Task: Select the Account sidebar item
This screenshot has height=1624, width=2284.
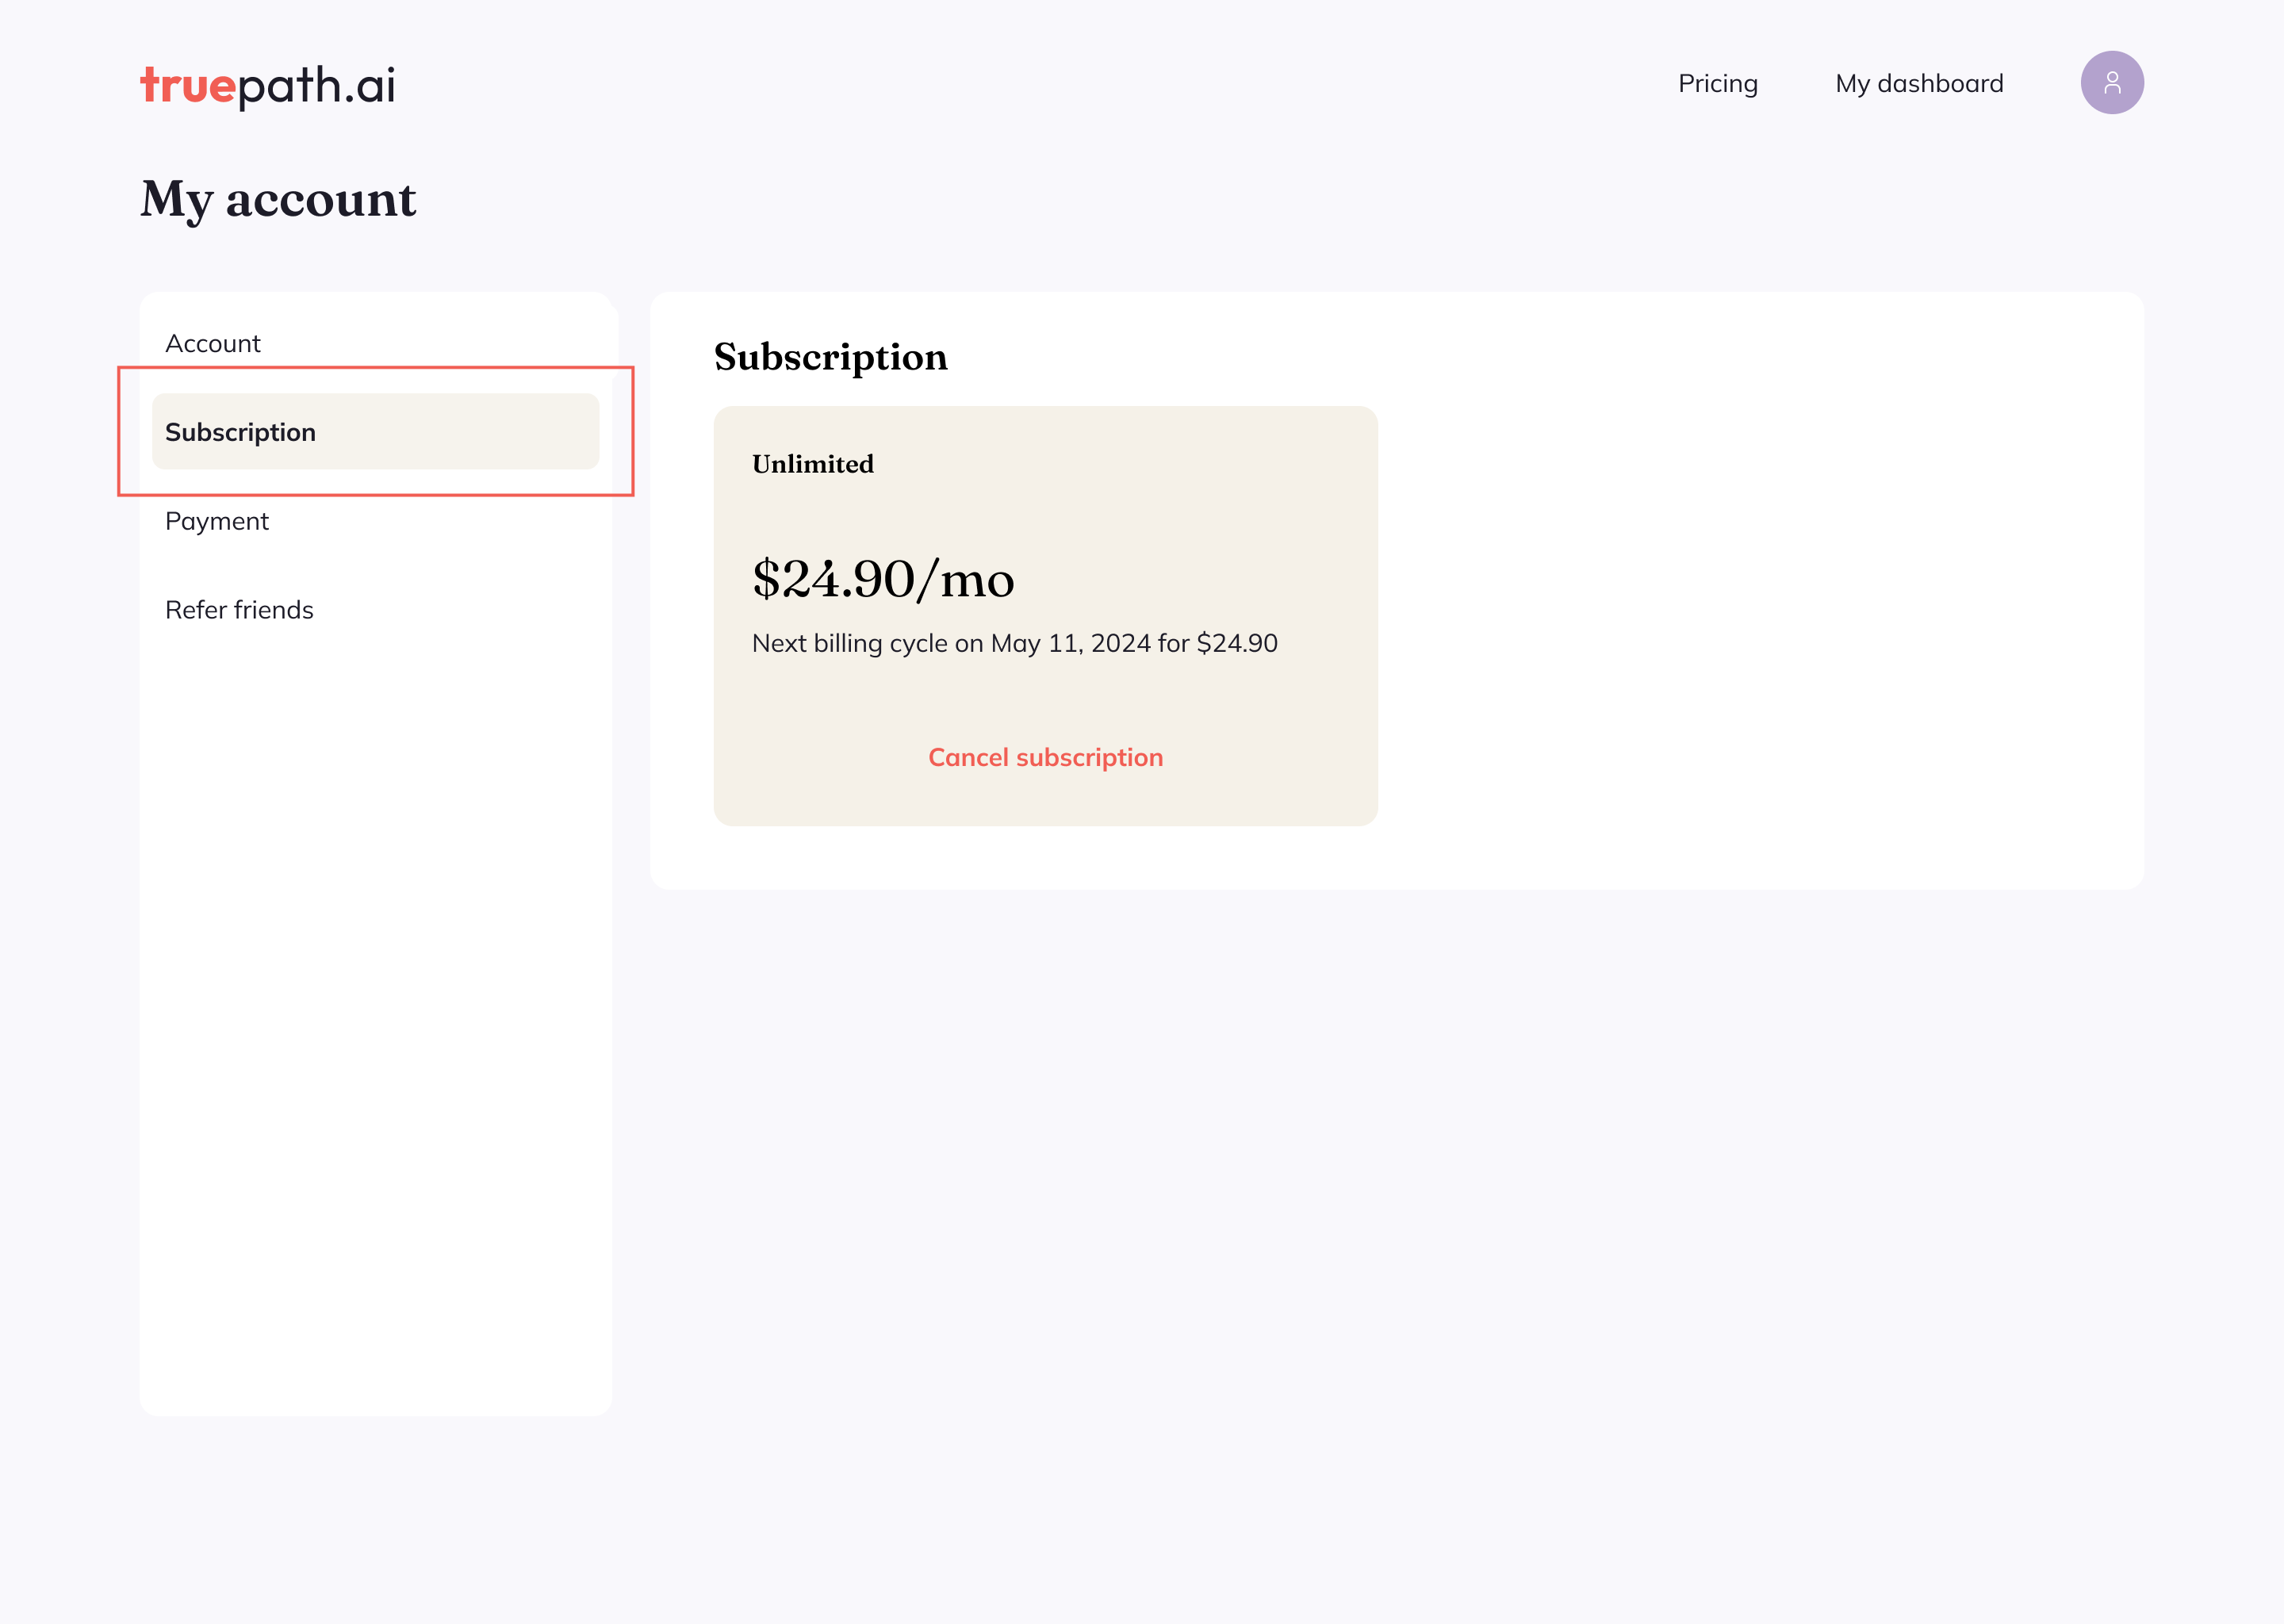Action: click(213, 343)
